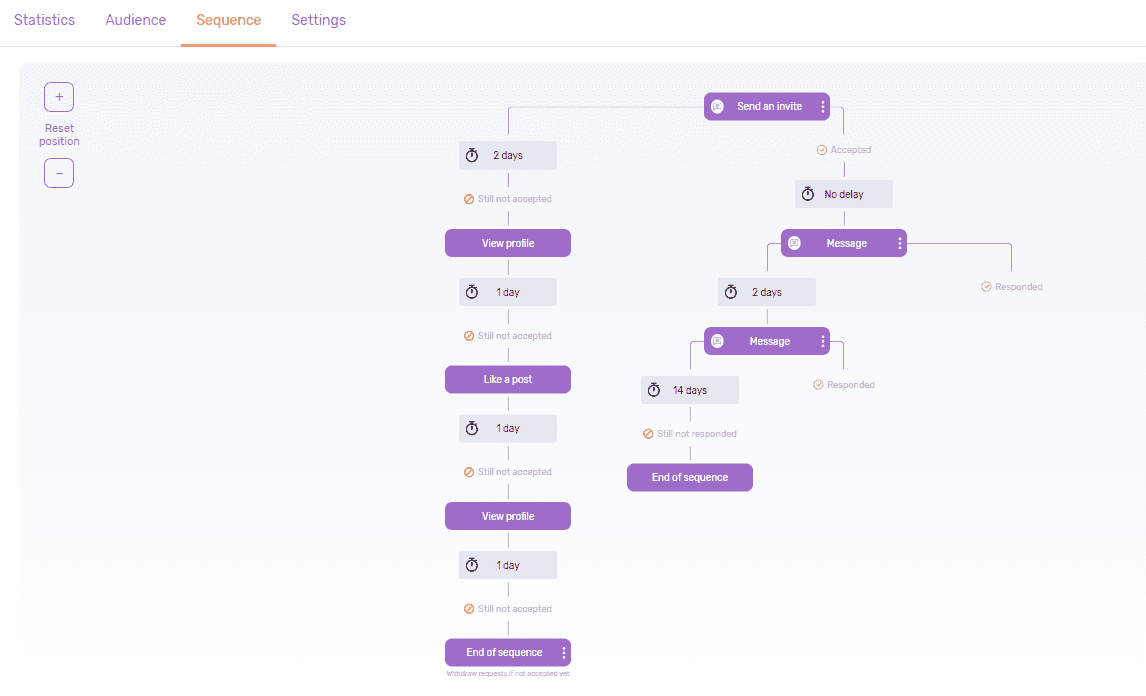This screenshot has width=1146, height=696.
Task: Open the Settings tab
Action: click(x=319, y=20)
